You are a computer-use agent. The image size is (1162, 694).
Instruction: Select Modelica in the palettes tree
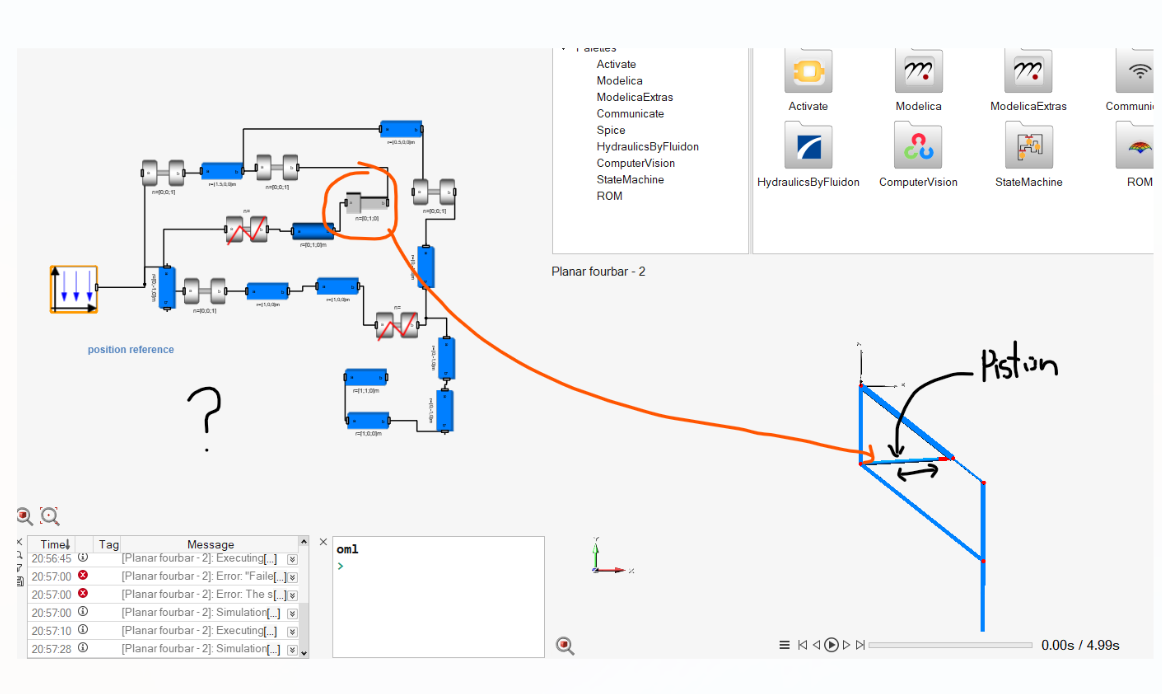click(620, 81)
